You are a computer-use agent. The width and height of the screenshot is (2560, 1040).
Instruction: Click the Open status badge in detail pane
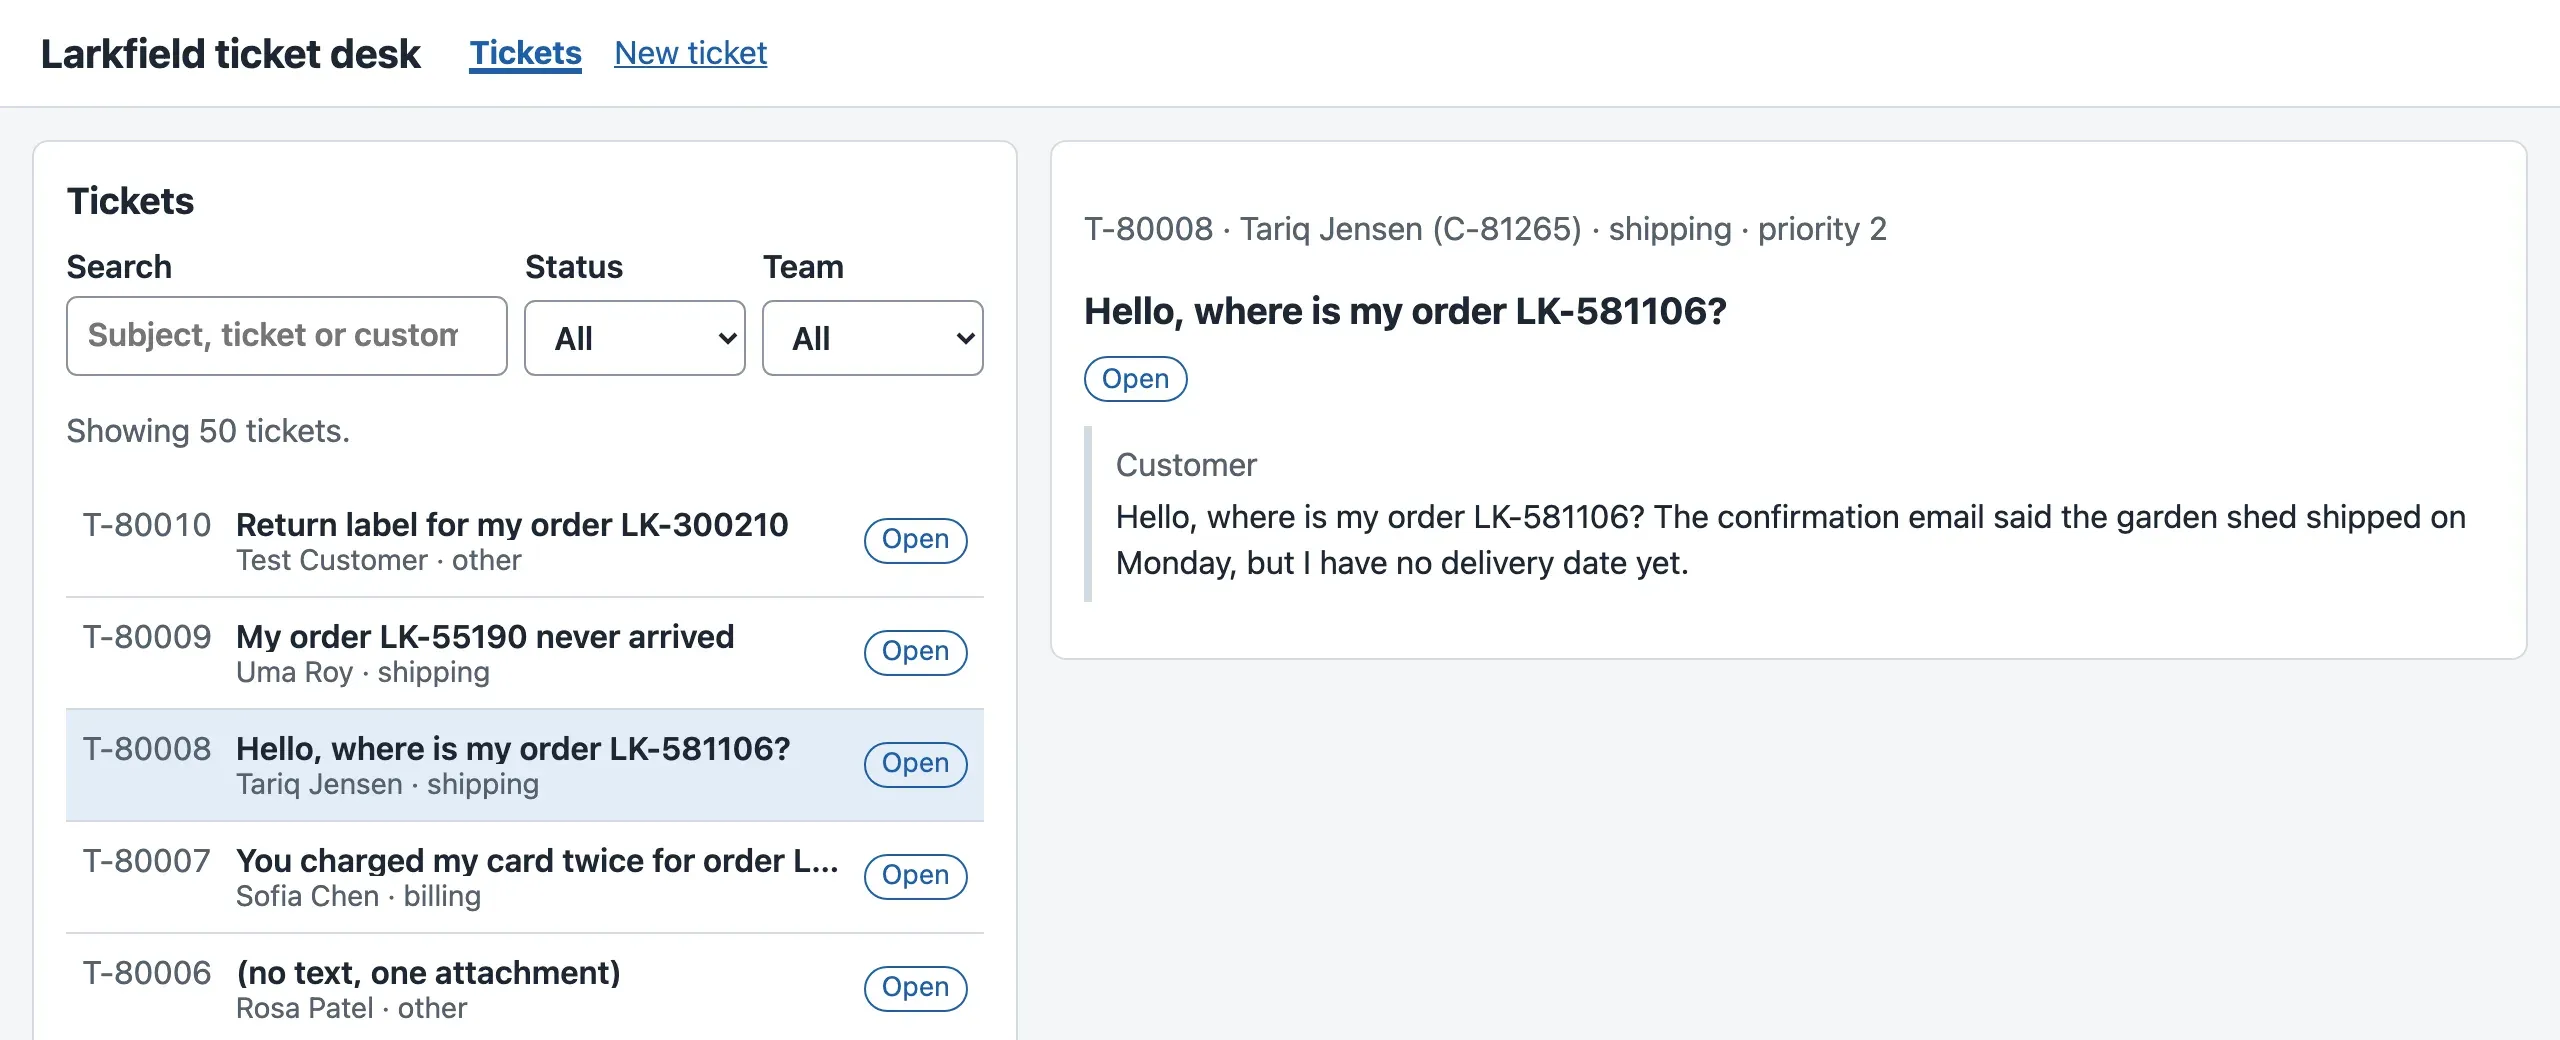pyautogui.click(x=1136, y=379)
